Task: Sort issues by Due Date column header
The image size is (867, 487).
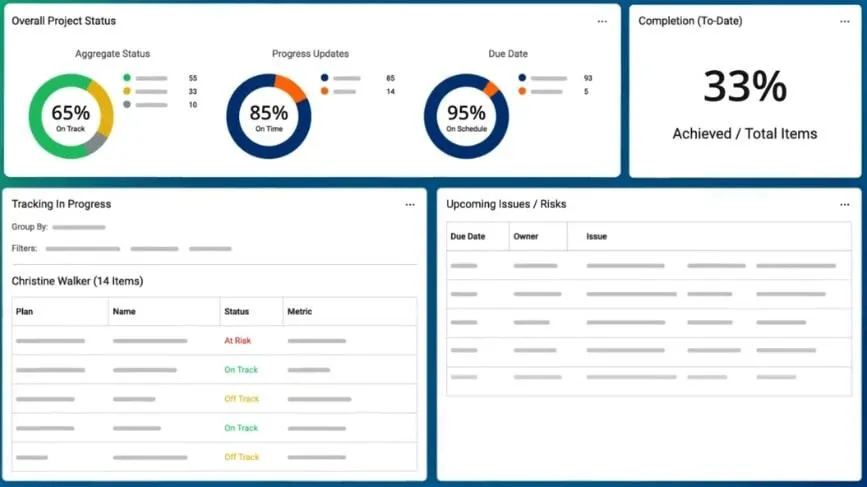Action: tap(467, 237)
